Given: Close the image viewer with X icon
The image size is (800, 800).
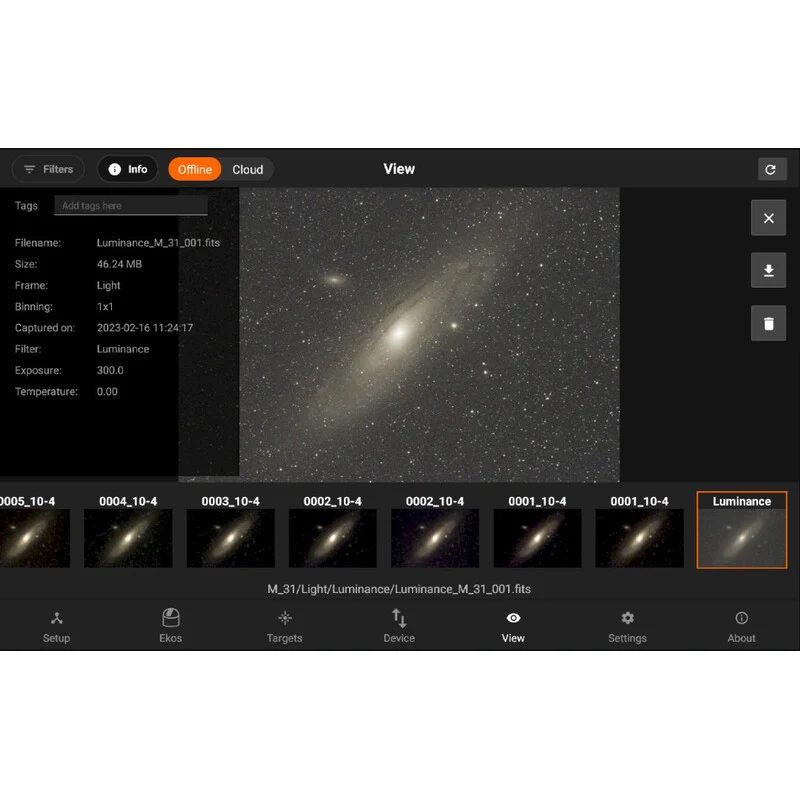Looking at the screenshot, I should point(768,218).
